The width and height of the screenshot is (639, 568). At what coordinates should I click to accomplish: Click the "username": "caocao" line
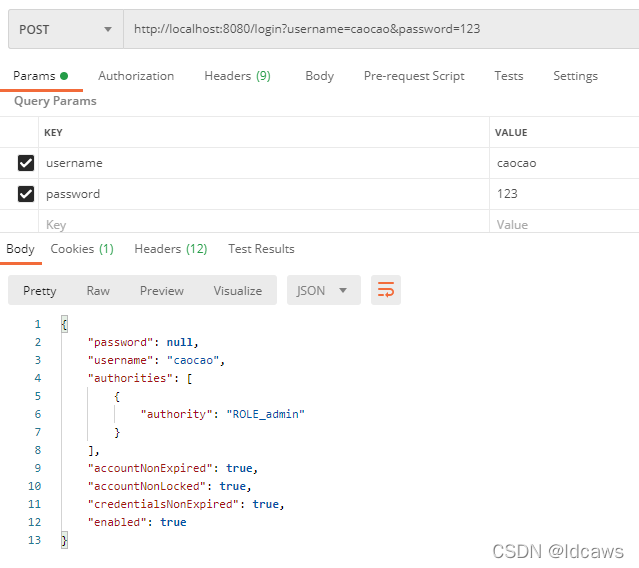pyautogui.click(x=156, y=360)
